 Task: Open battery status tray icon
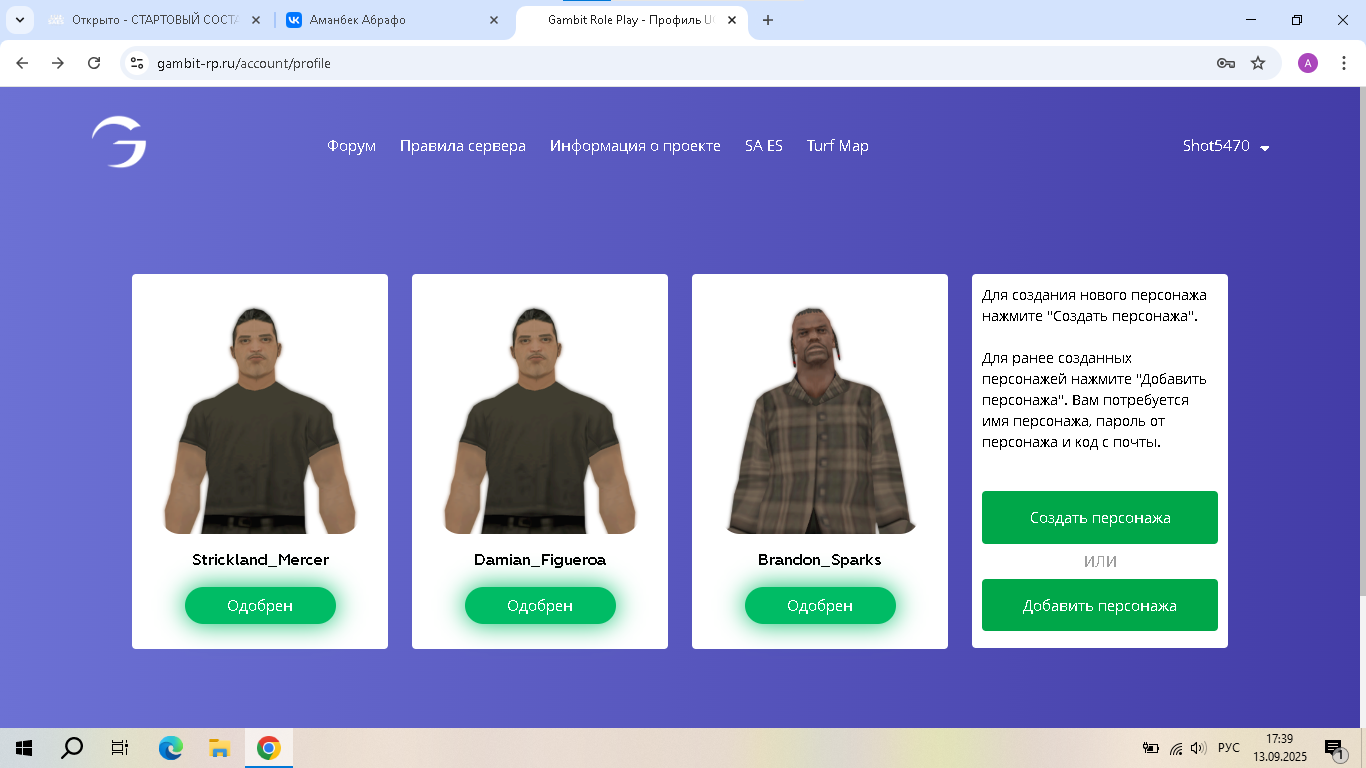point(1151,748)
